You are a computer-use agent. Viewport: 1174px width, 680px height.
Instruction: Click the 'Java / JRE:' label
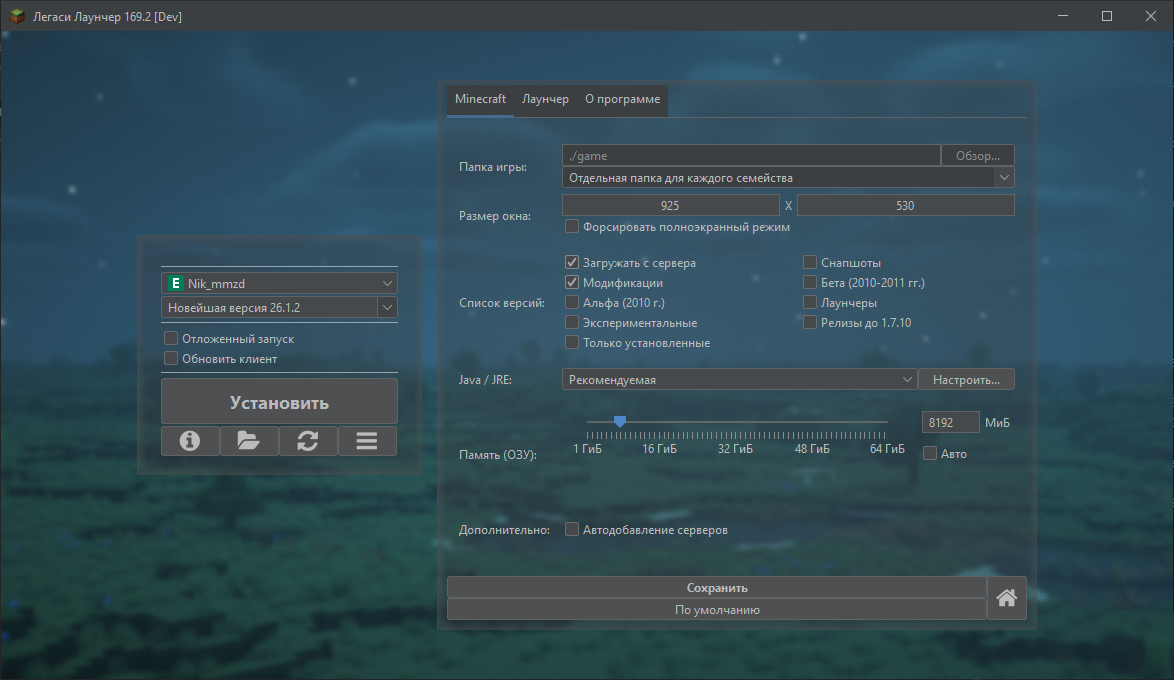coord(485,380)
